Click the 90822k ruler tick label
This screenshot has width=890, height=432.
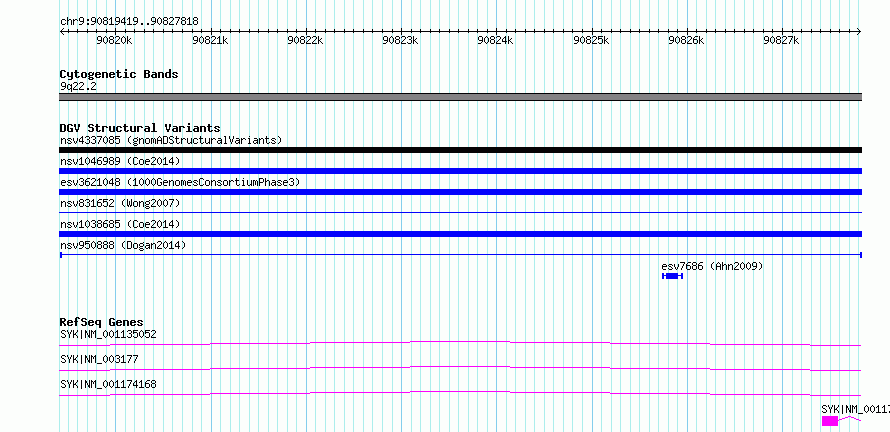tap(305, 40)
